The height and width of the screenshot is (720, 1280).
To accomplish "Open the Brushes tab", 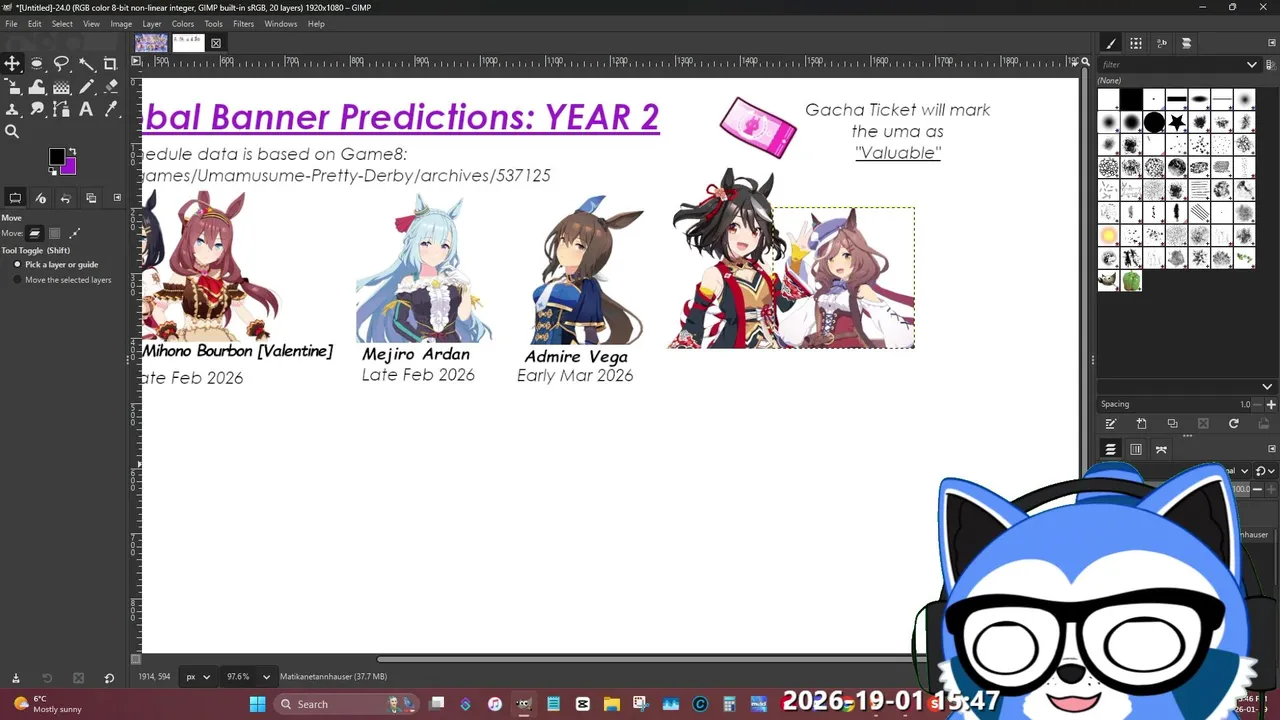I will [1111, 43].
